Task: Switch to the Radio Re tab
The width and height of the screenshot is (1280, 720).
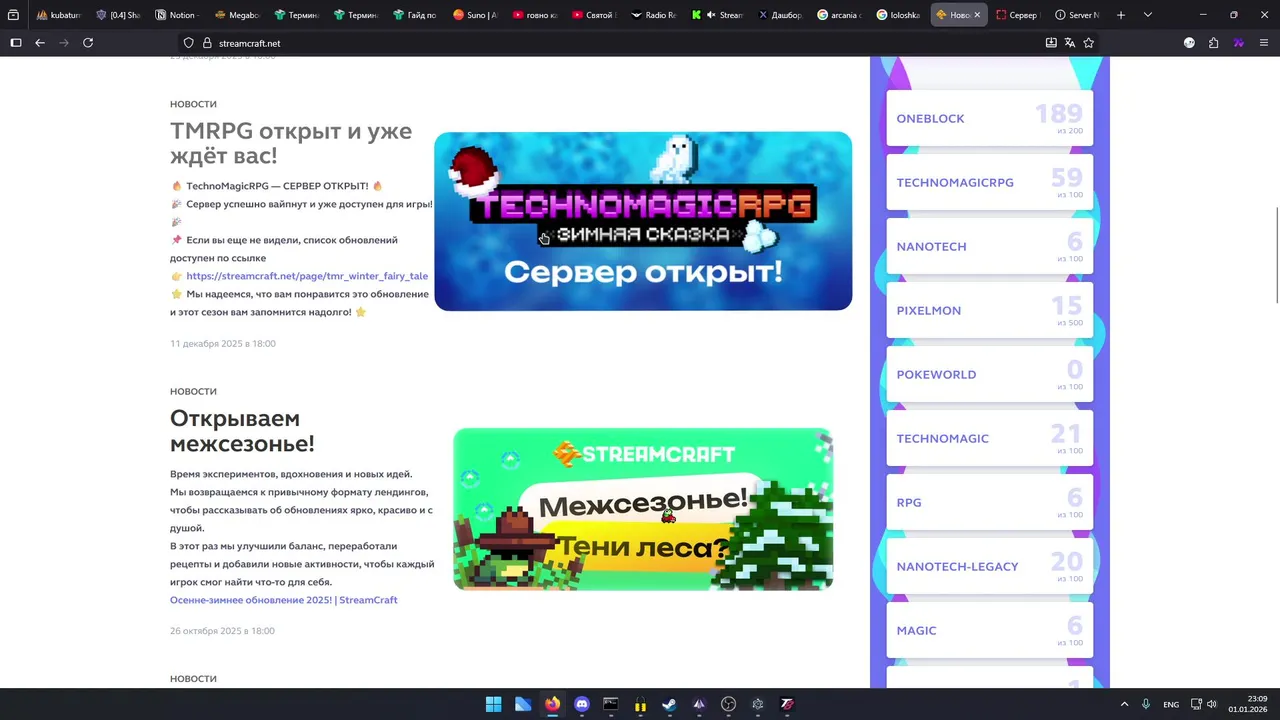Action: coord(654,15)
